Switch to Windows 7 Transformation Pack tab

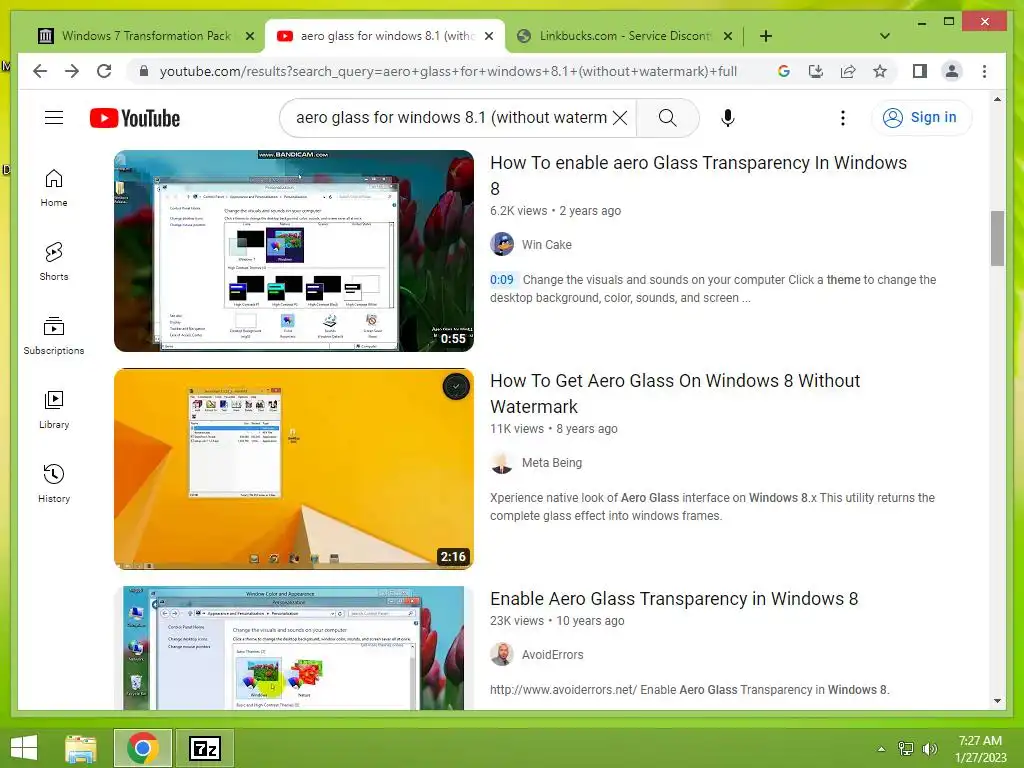click(x=145, y=36)
